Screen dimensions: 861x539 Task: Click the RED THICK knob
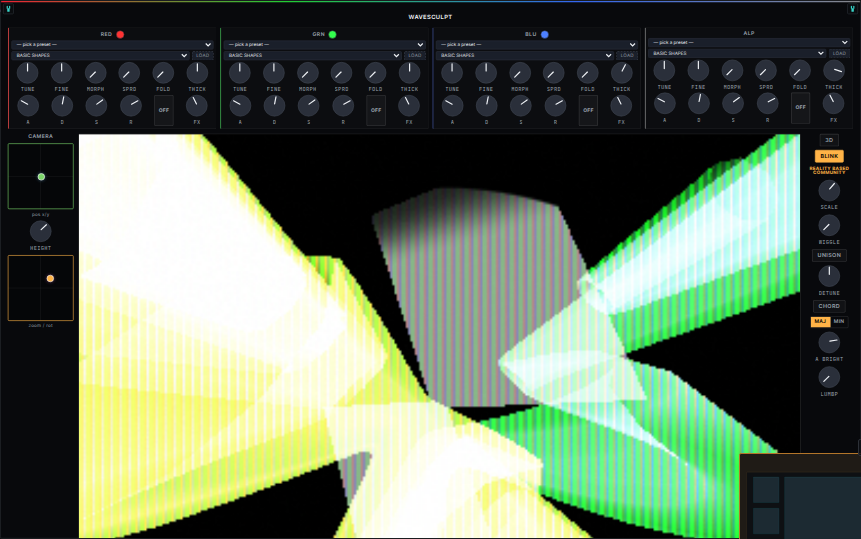pos(197,73)
